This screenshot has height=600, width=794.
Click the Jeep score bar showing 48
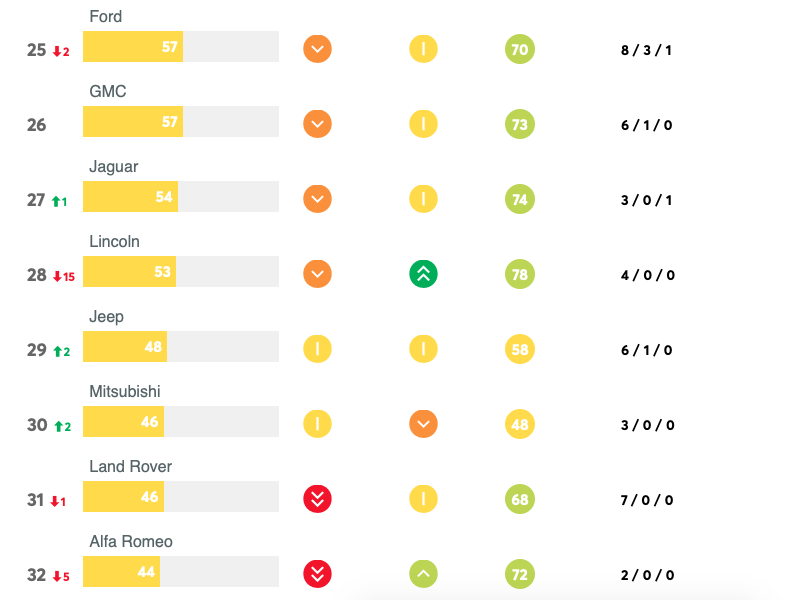pos(180,347)
